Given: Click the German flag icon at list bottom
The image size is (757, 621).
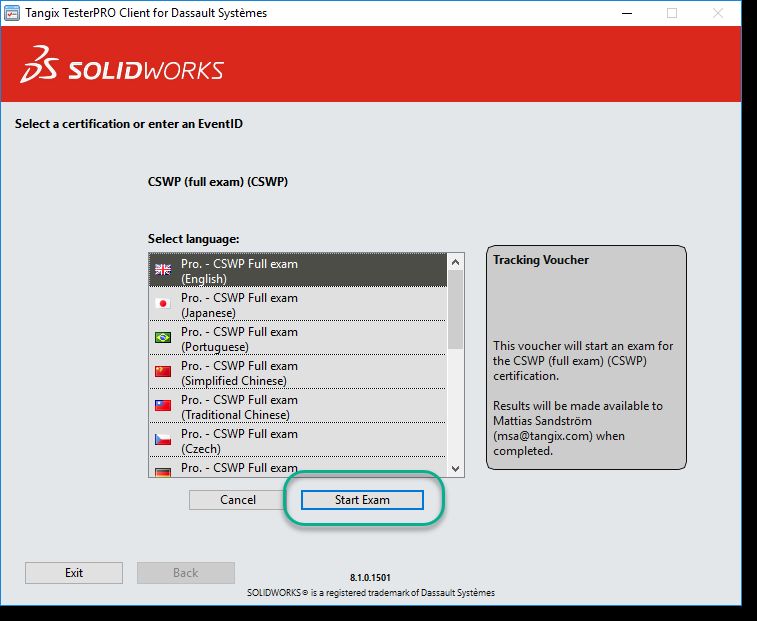Looking at the screenshot, I should [163, 472].
